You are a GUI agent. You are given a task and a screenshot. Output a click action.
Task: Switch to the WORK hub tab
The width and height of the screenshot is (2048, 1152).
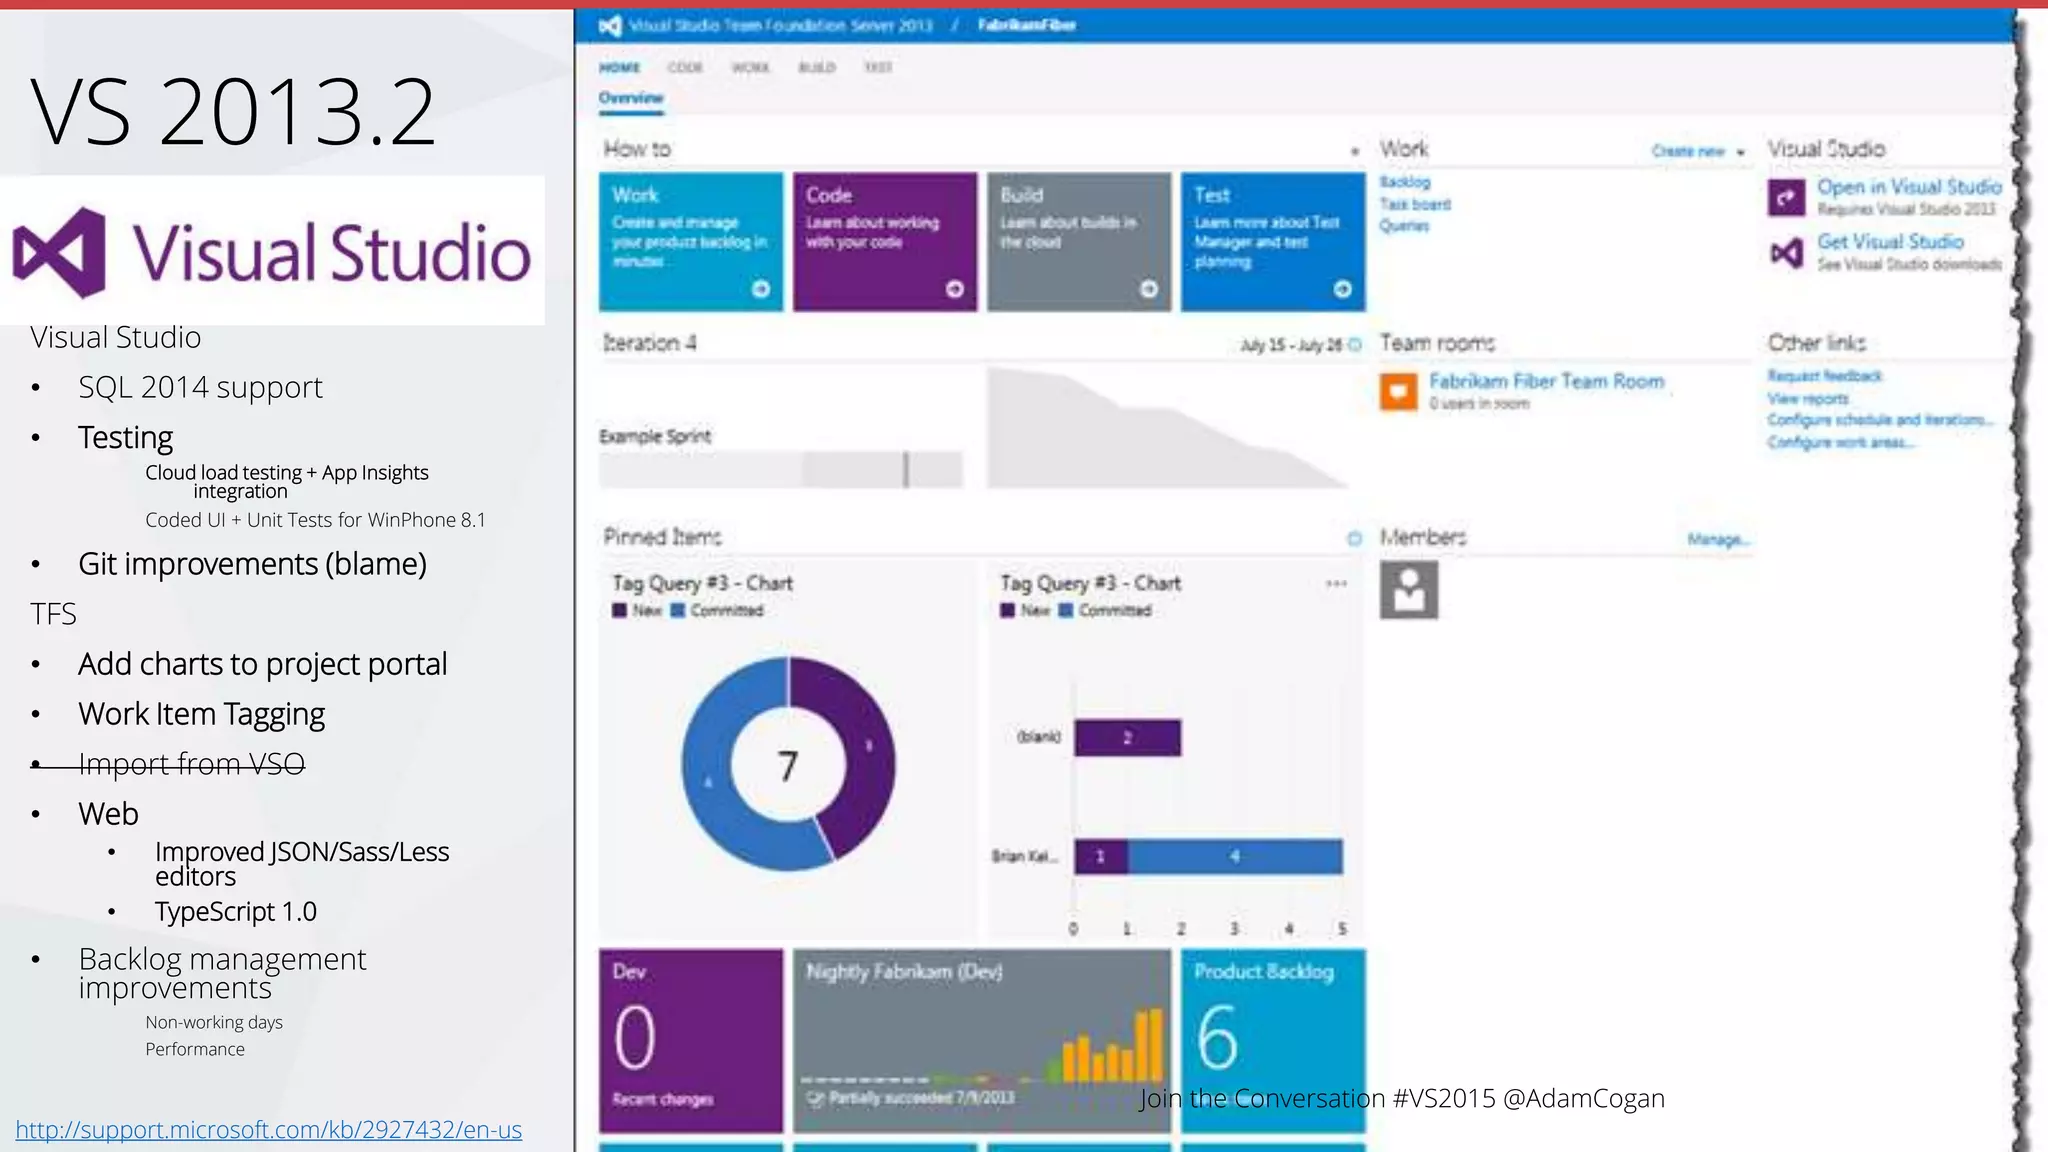[x=750, y=68]
